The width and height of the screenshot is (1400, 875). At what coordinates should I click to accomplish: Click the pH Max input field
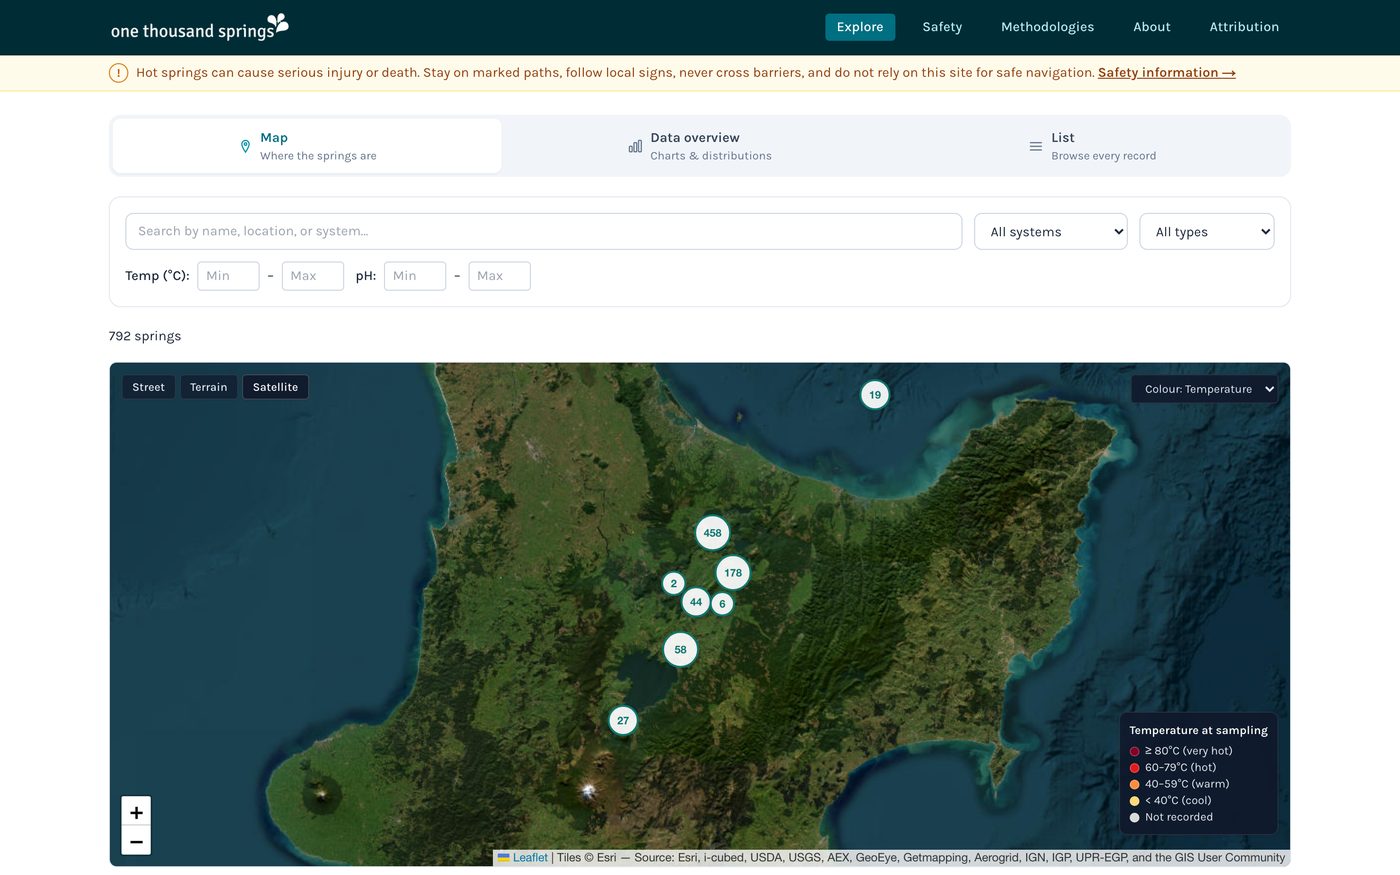(x=499, y=276)
